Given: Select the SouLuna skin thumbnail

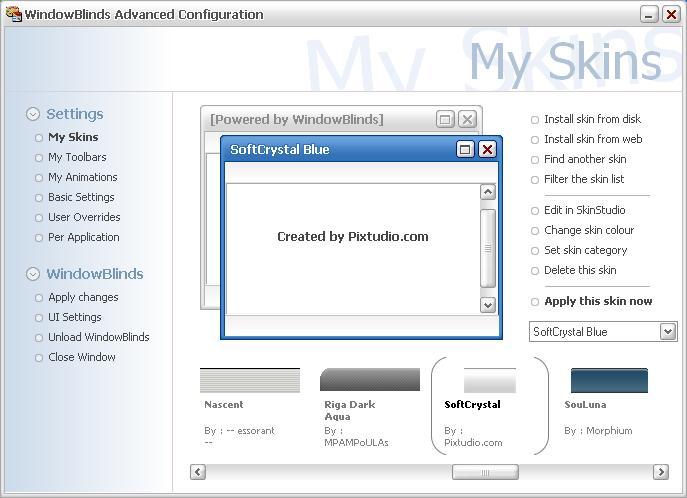Looking at the screenshot, I should click(609, 380).
